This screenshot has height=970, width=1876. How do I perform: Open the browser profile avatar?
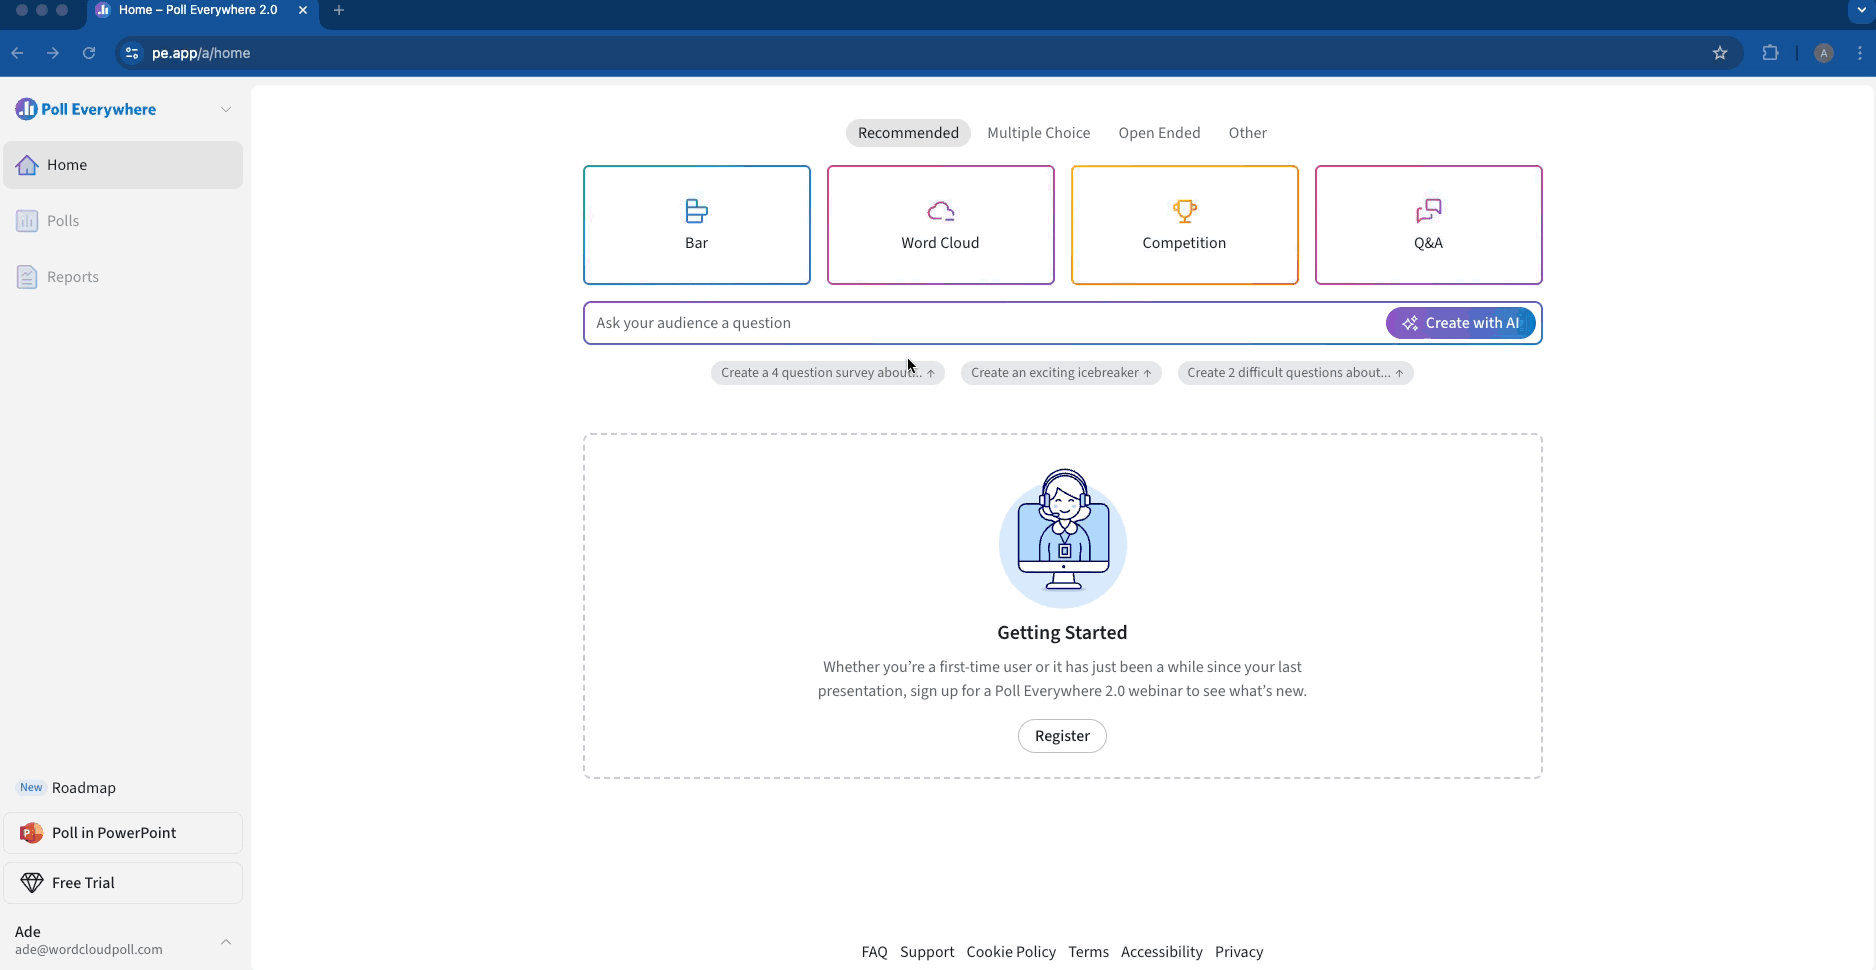[1824, 53]
